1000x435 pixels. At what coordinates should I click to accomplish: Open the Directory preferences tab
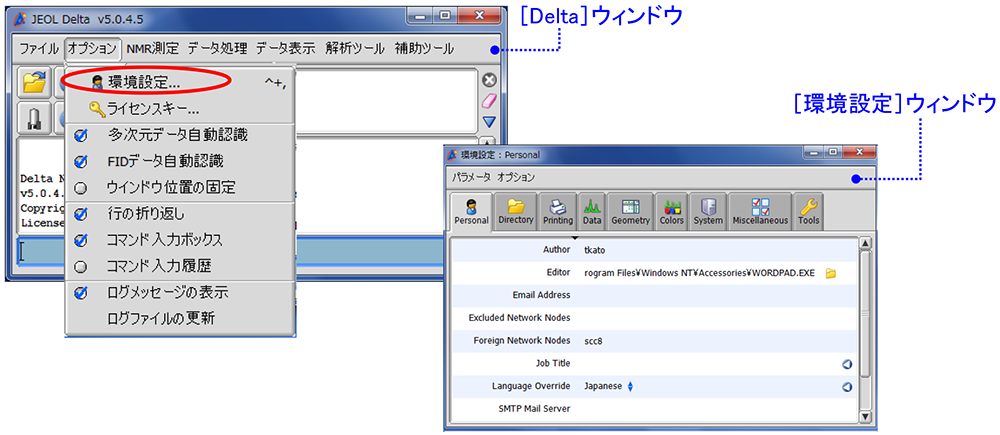click(x=516, y=210)
